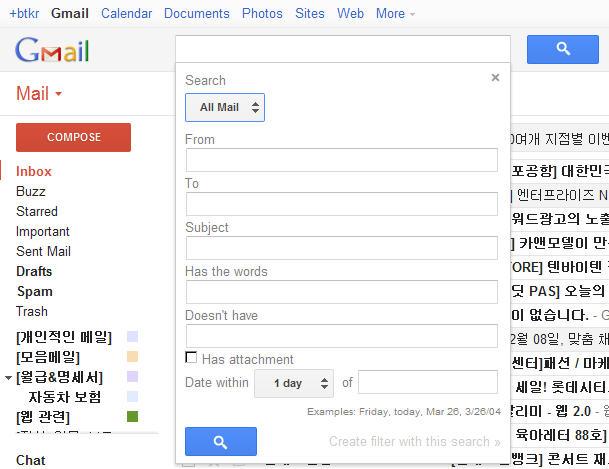The width and height of the screenshot is (609, 469).
Task: Select Gmail in the top navigation
Action: (x=70, y=14)
